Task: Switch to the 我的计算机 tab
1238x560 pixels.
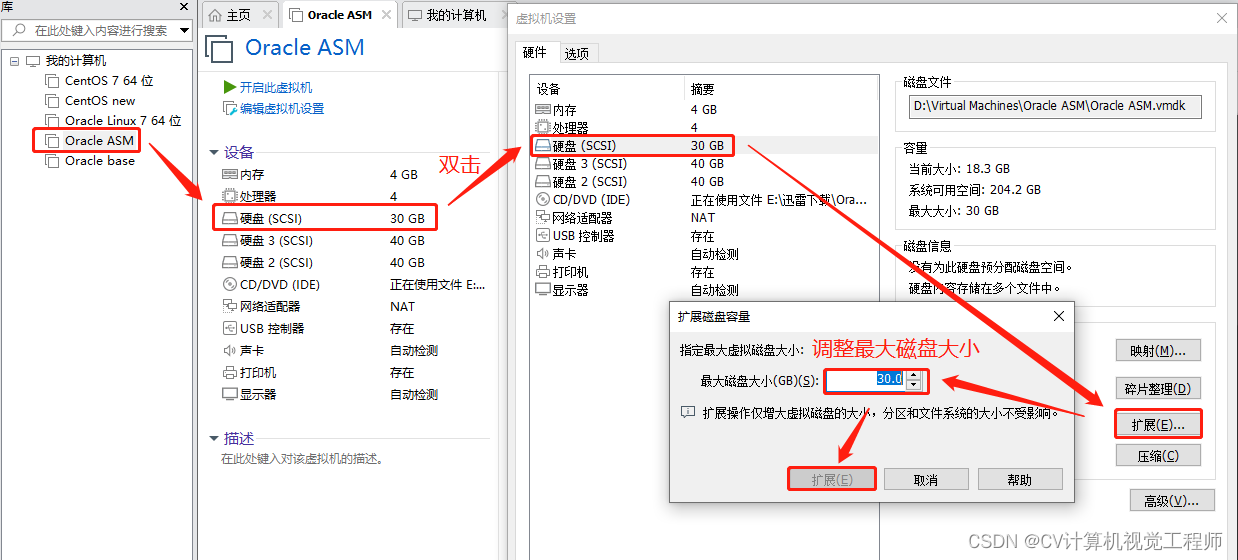Action: point(456,15)
